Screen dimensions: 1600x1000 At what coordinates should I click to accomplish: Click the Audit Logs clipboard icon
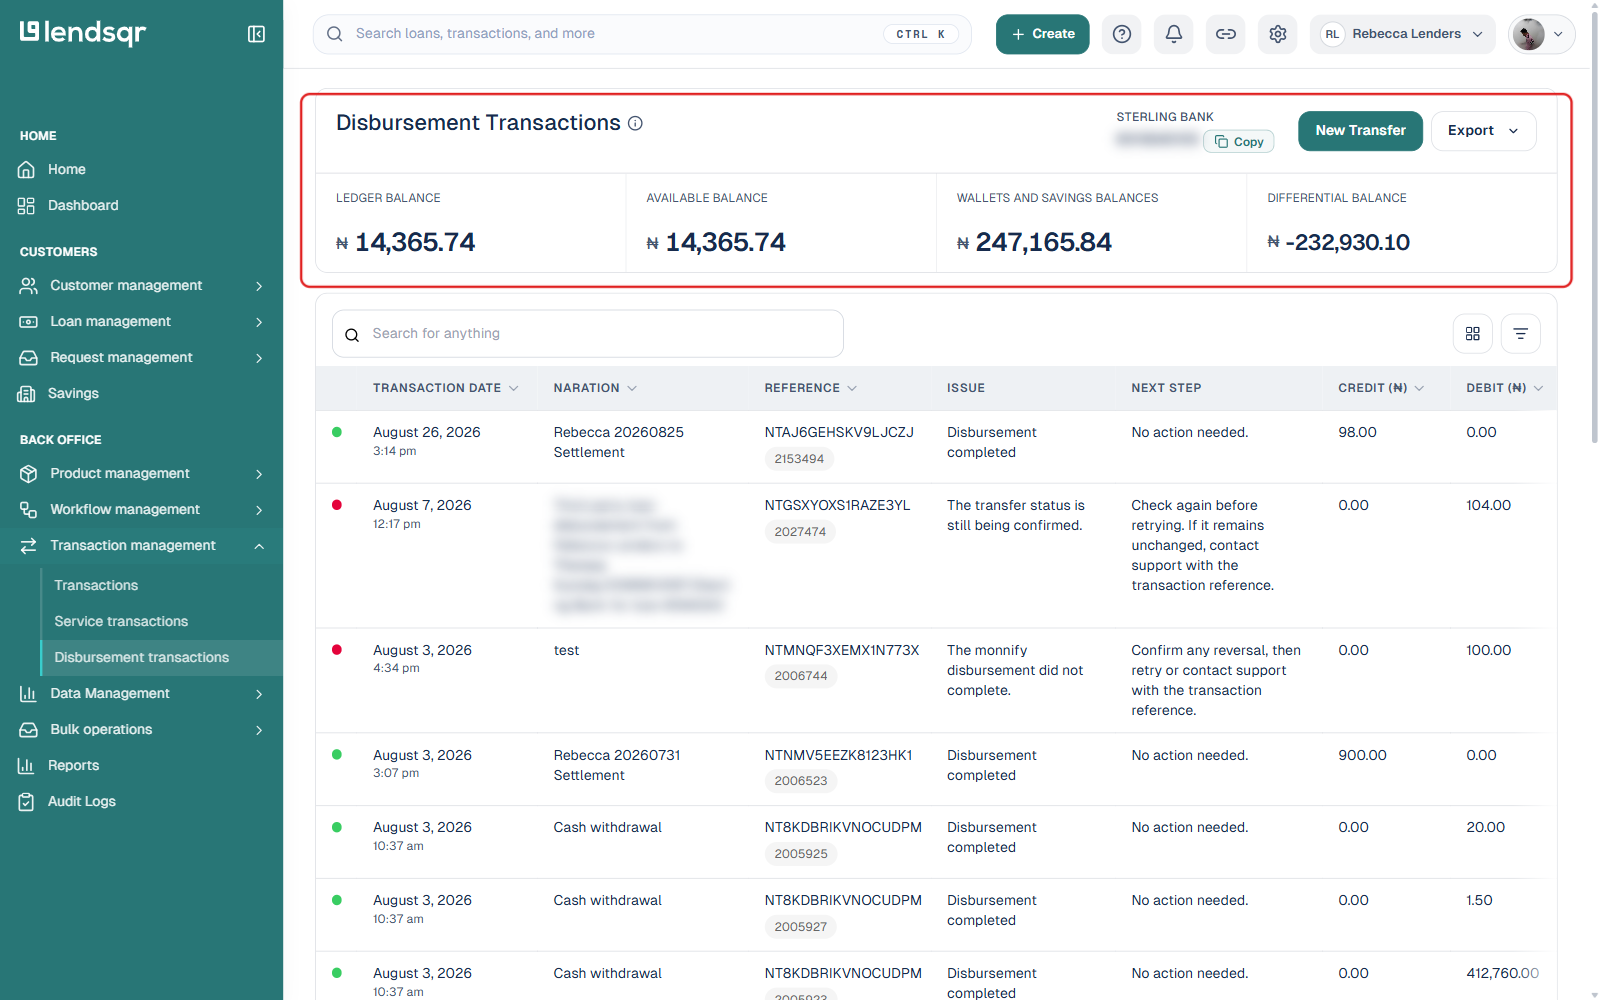(x=27, y=802)
